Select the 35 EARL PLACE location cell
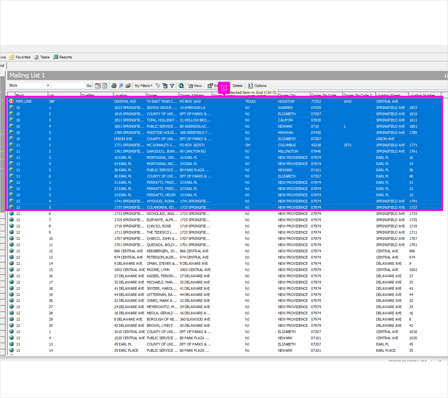The width and height of the screenshot is (448, 398). tap(126, 351)
